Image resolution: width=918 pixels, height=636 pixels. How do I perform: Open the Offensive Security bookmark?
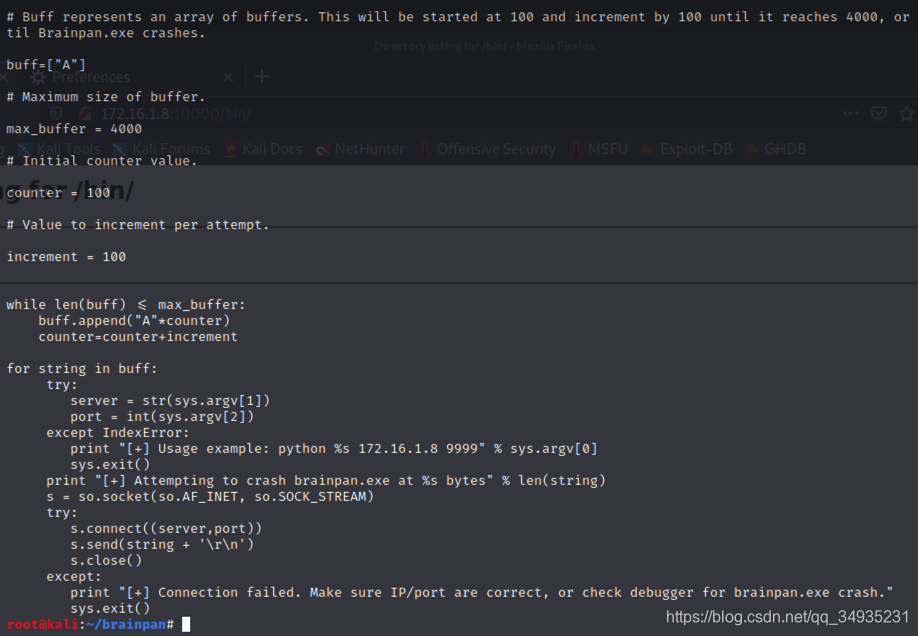pos(488,149)
